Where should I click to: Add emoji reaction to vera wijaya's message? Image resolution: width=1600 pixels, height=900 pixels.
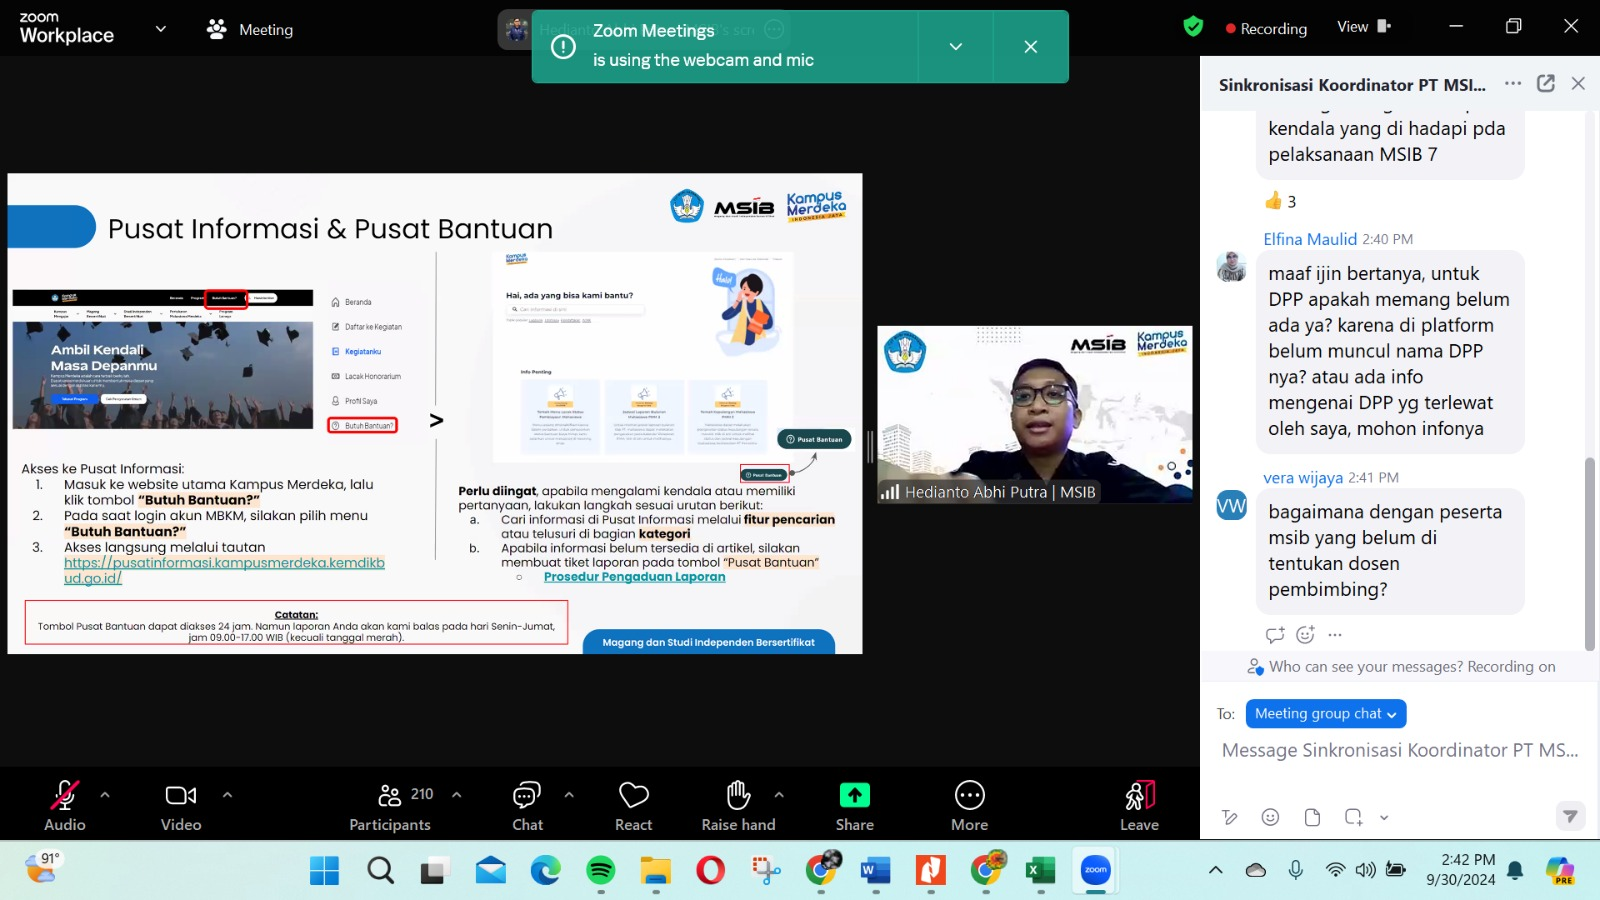pos(1305,634)
